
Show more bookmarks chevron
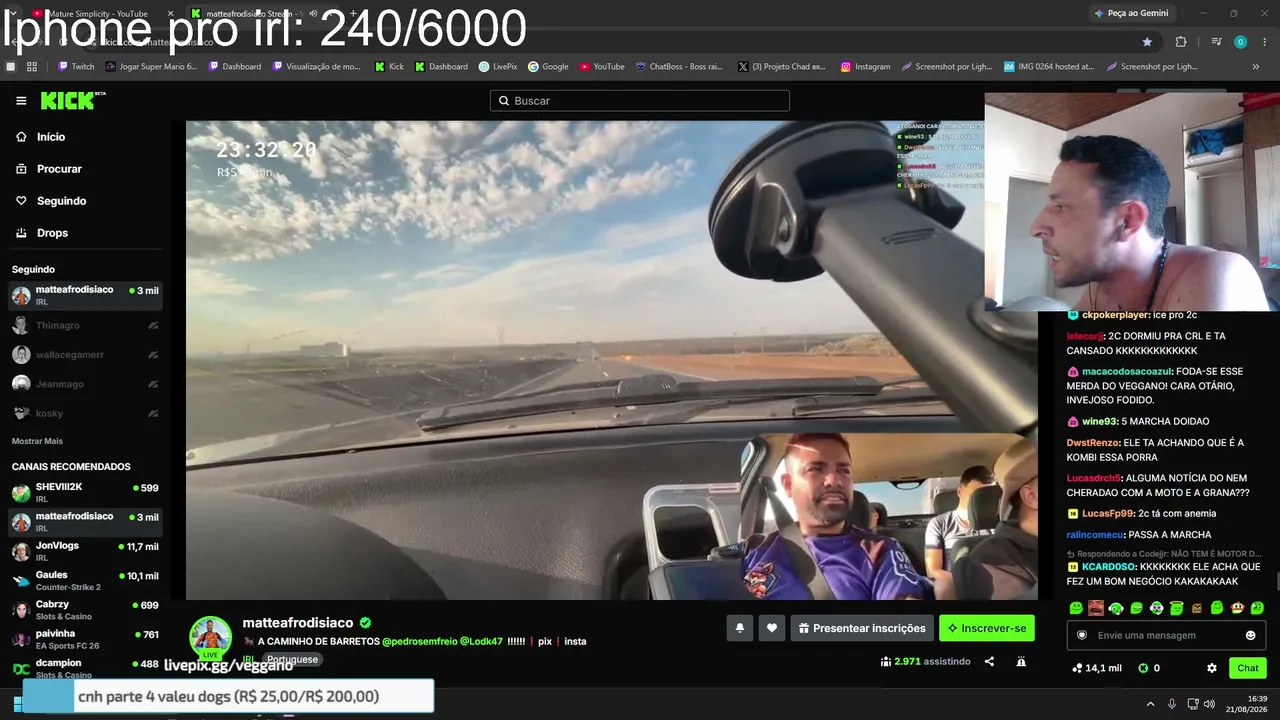coord(1256,67)
